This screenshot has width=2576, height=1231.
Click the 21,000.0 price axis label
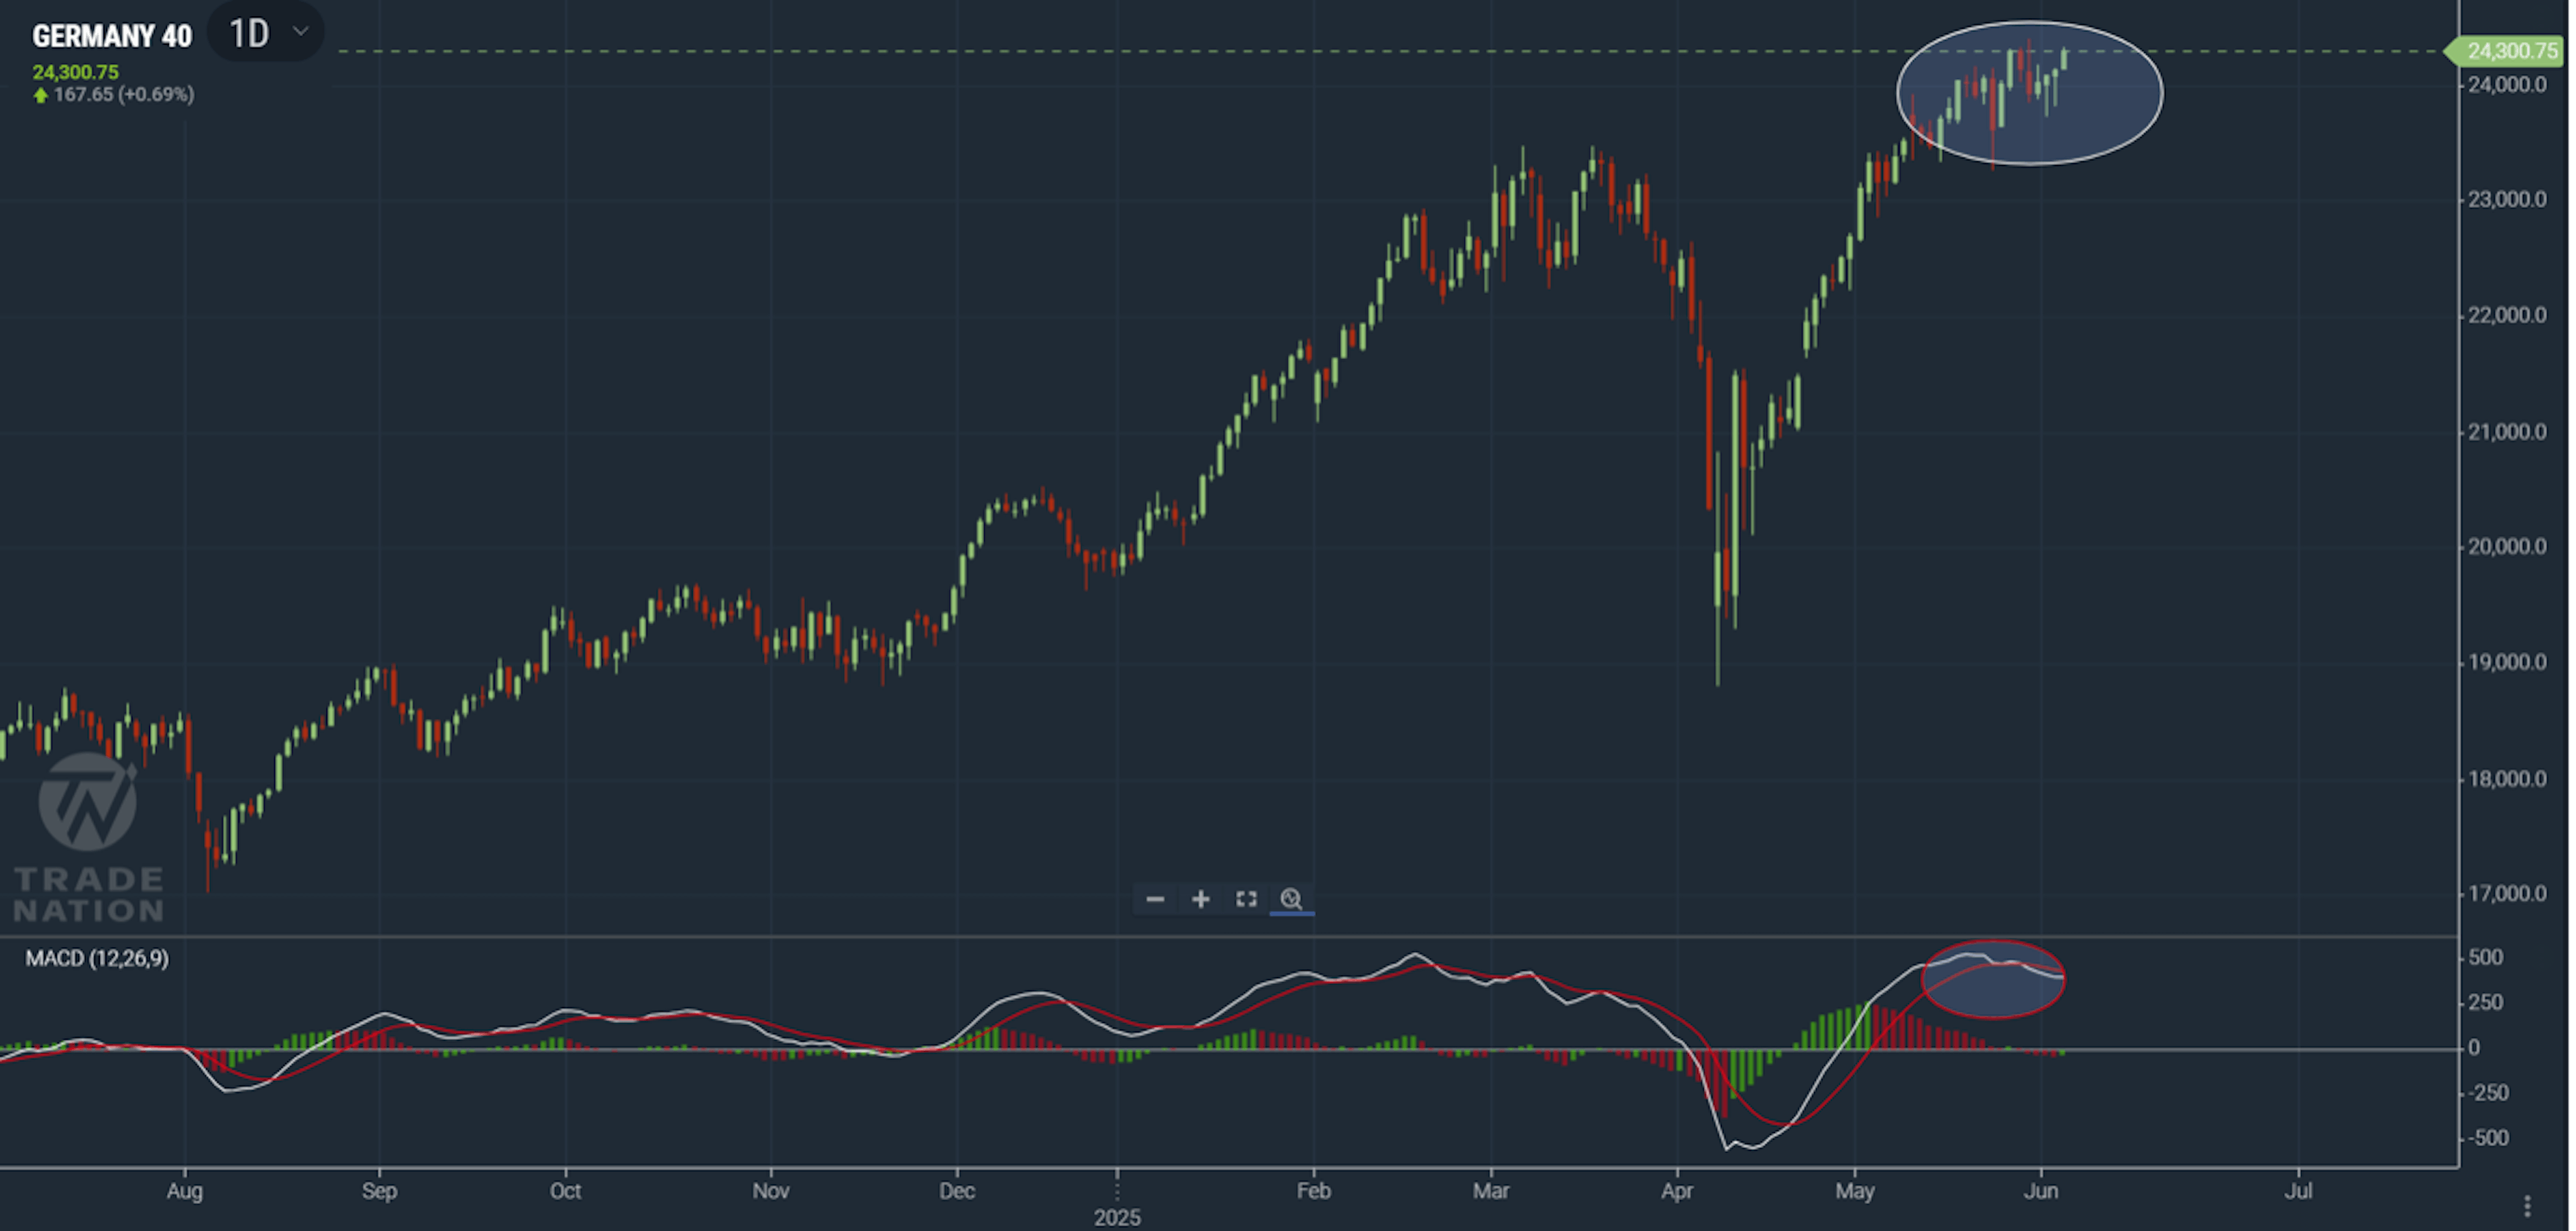(2506, 432)
